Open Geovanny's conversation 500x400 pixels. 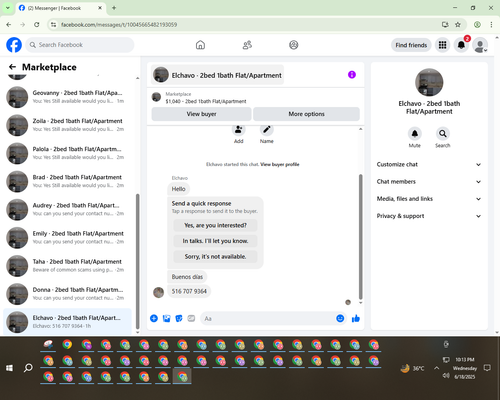click(x=68, y=97)
